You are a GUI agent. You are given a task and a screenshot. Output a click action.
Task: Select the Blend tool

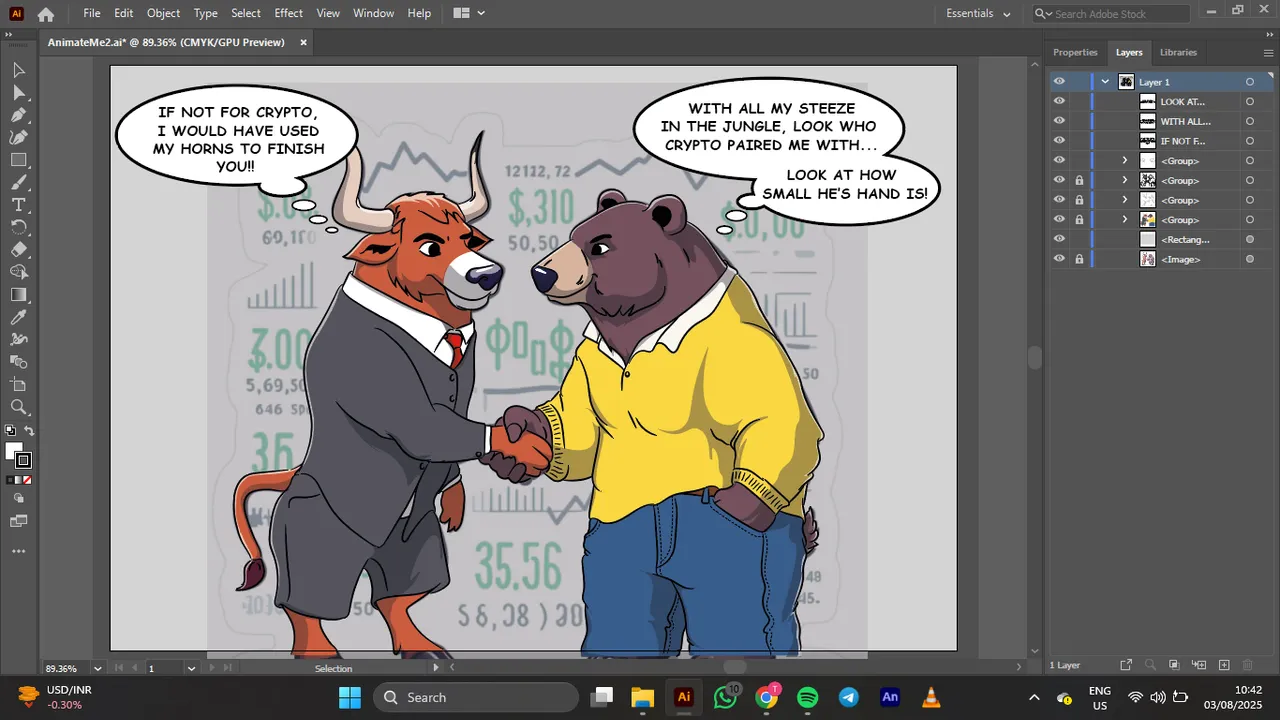click(x=18, y=362)
